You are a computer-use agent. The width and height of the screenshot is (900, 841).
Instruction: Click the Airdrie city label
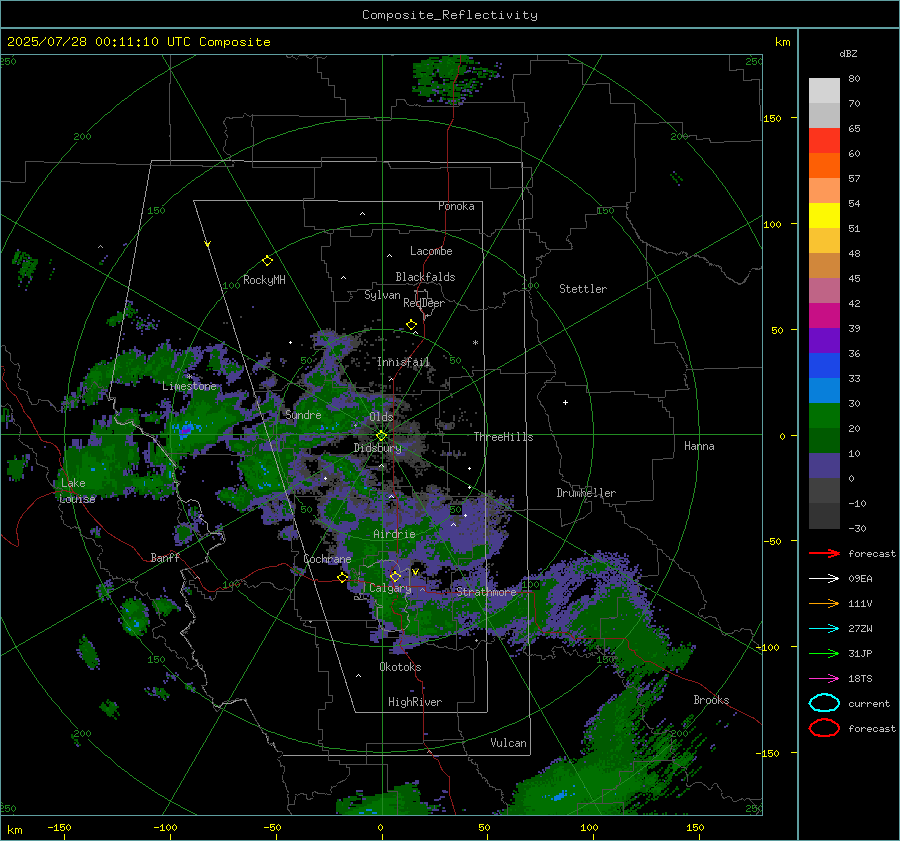[x=394, y=534]
